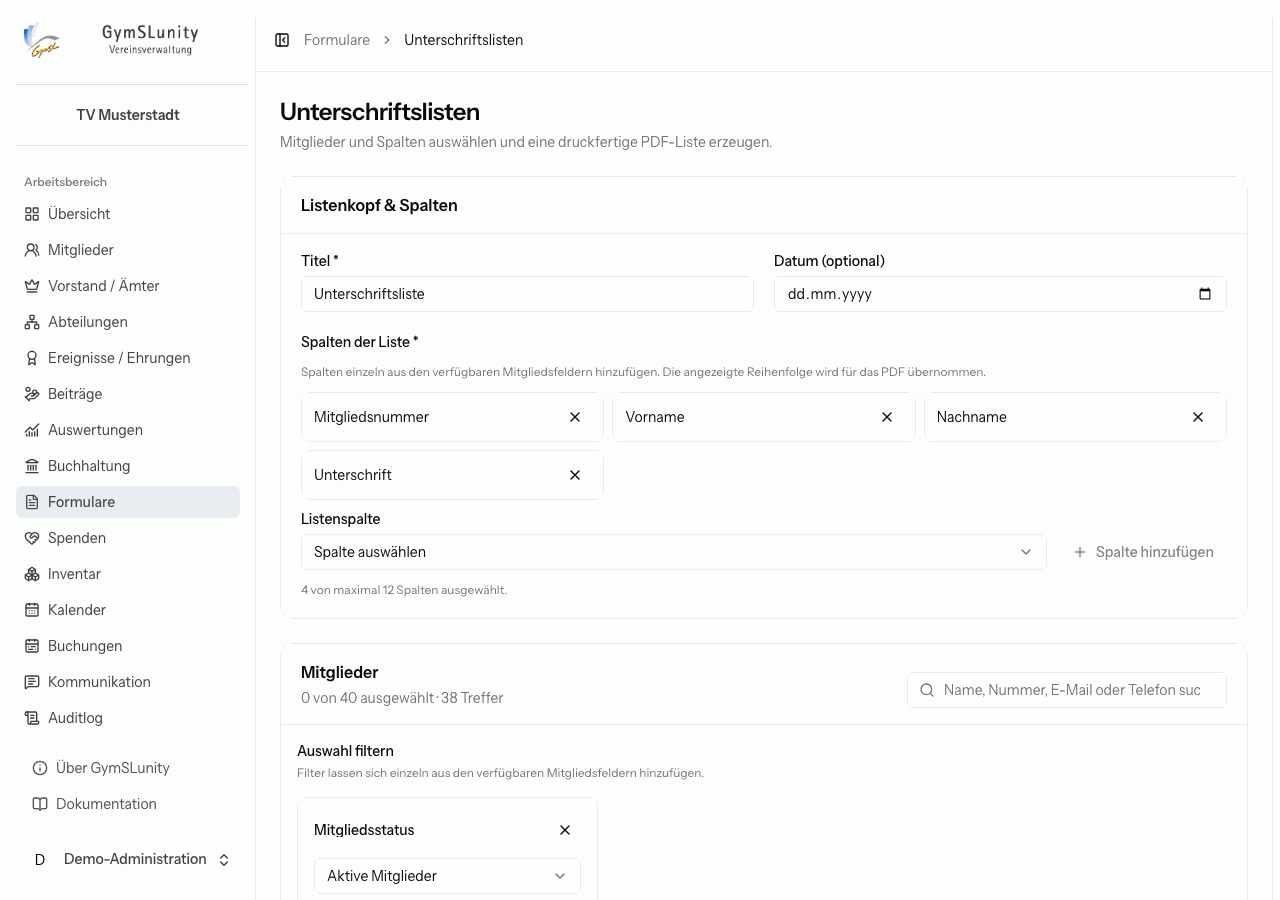The width and height of the screenshot is (1280, 900).
Task: Click the Spenden heart icon
Action: point(32,538)
